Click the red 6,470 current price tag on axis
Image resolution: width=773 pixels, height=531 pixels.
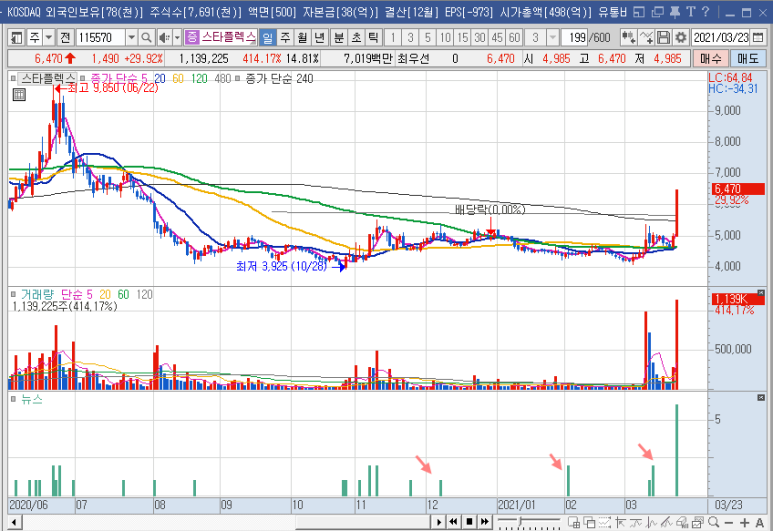tap(738, 189)
